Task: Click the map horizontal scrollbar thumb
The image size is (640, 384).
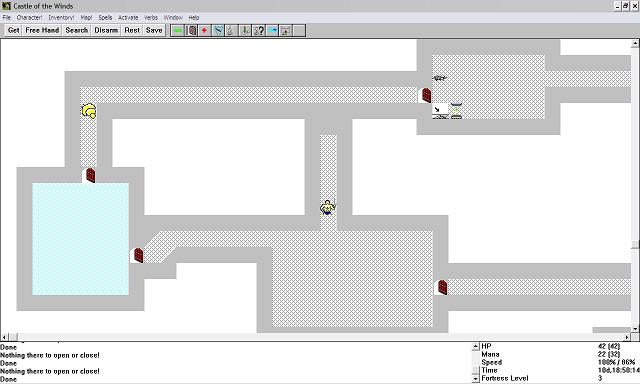Action: point(13,337)
